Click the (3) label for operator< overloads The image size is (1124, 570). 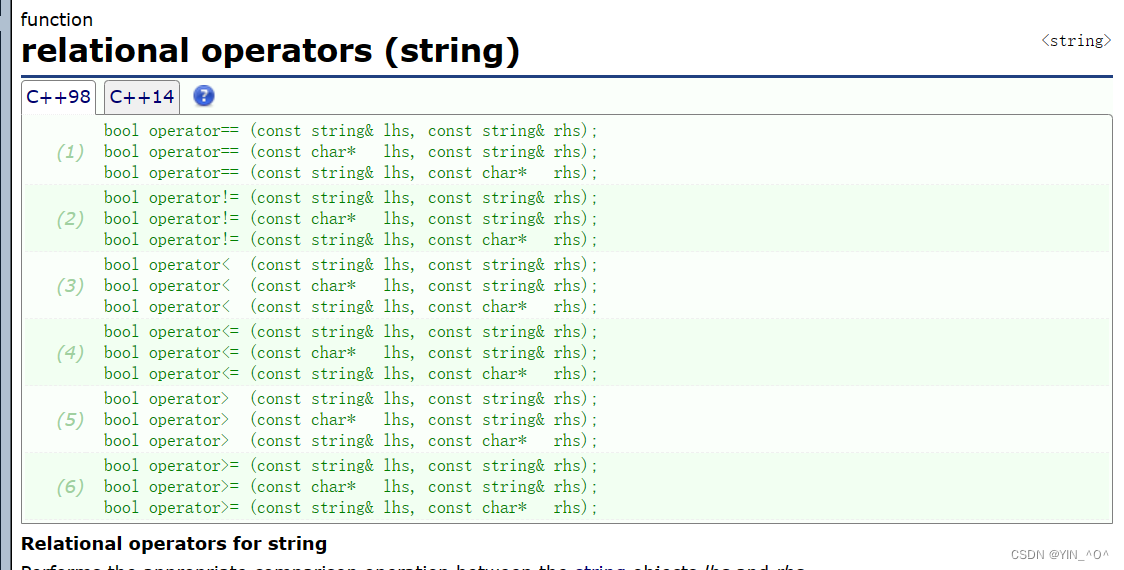(x=70, y=286)
